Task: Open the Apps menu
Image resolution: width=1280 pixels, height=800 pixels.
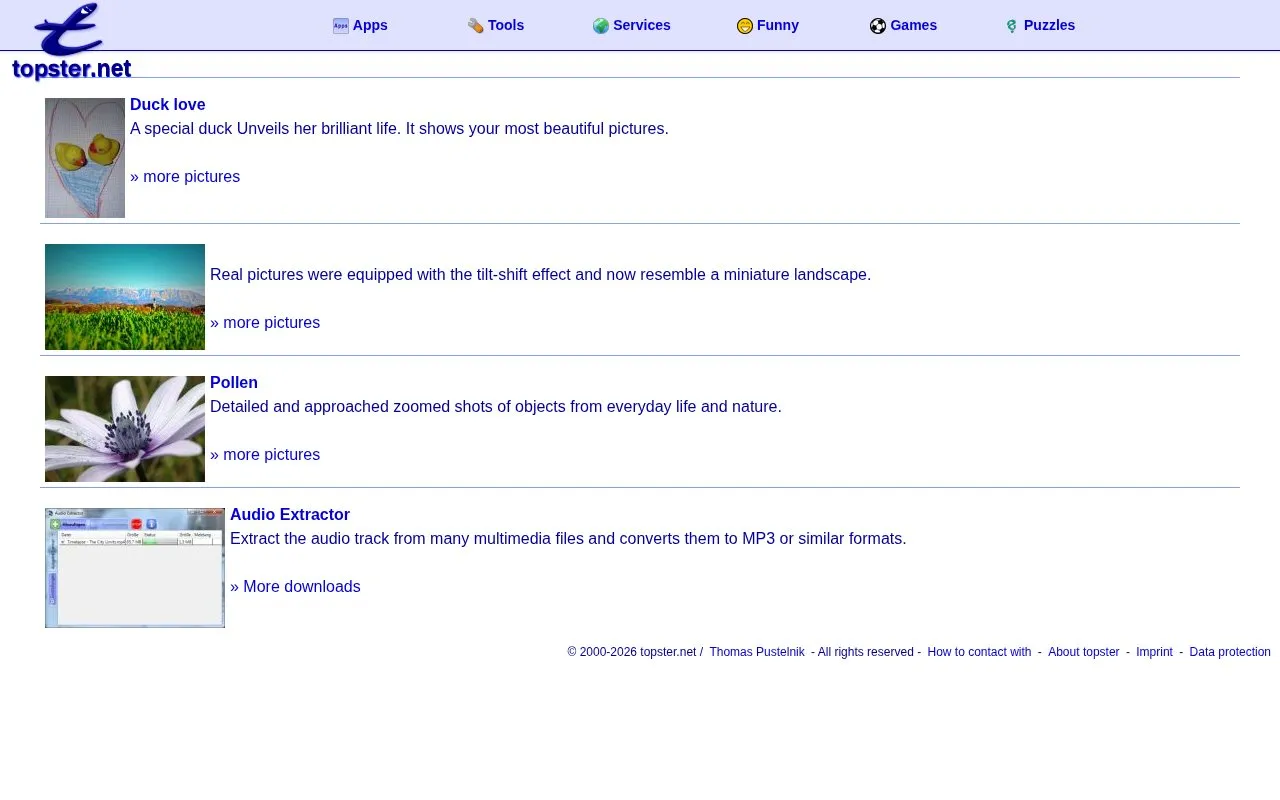Action: (370, 25)
